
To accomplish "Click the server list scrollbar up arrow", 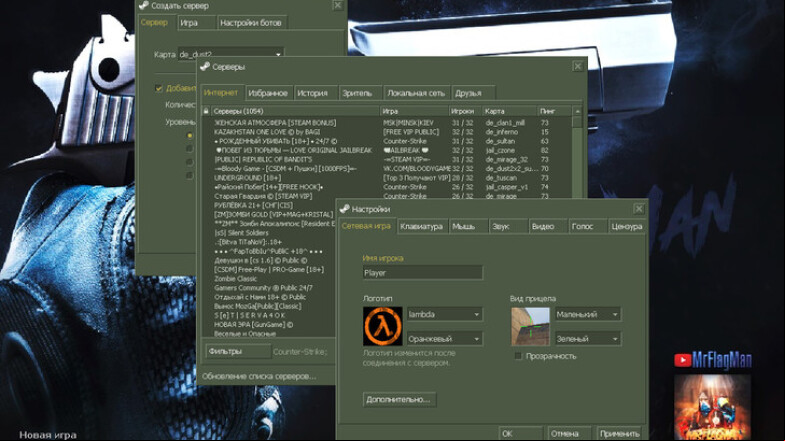I will tap(577, 111).
